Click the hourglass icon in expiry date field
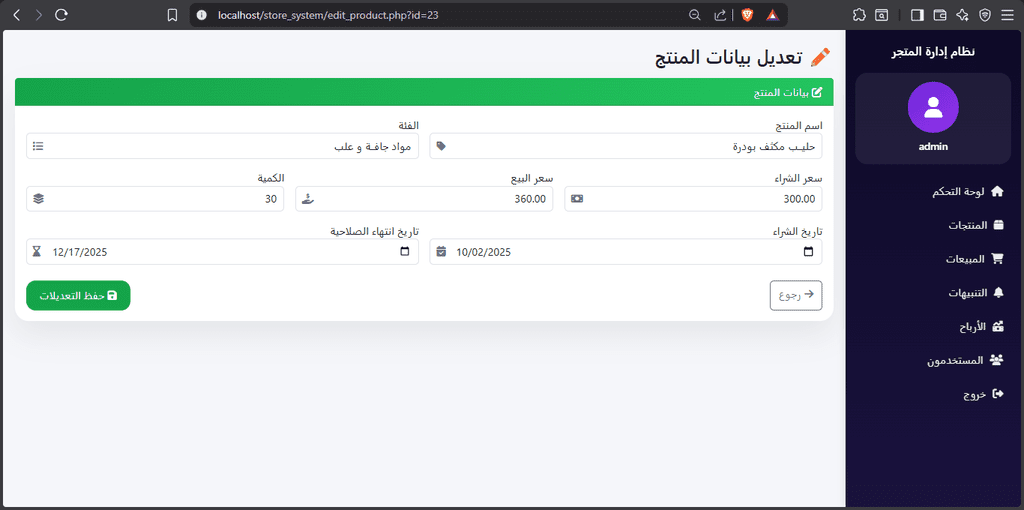The image size is (1024, 510). pos(37,251)
